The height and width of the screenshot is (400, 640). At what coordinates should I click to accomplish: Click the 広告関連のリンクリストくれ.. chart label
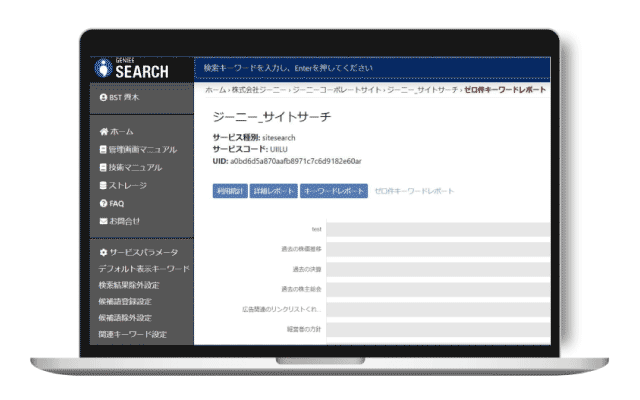[282, 309]
